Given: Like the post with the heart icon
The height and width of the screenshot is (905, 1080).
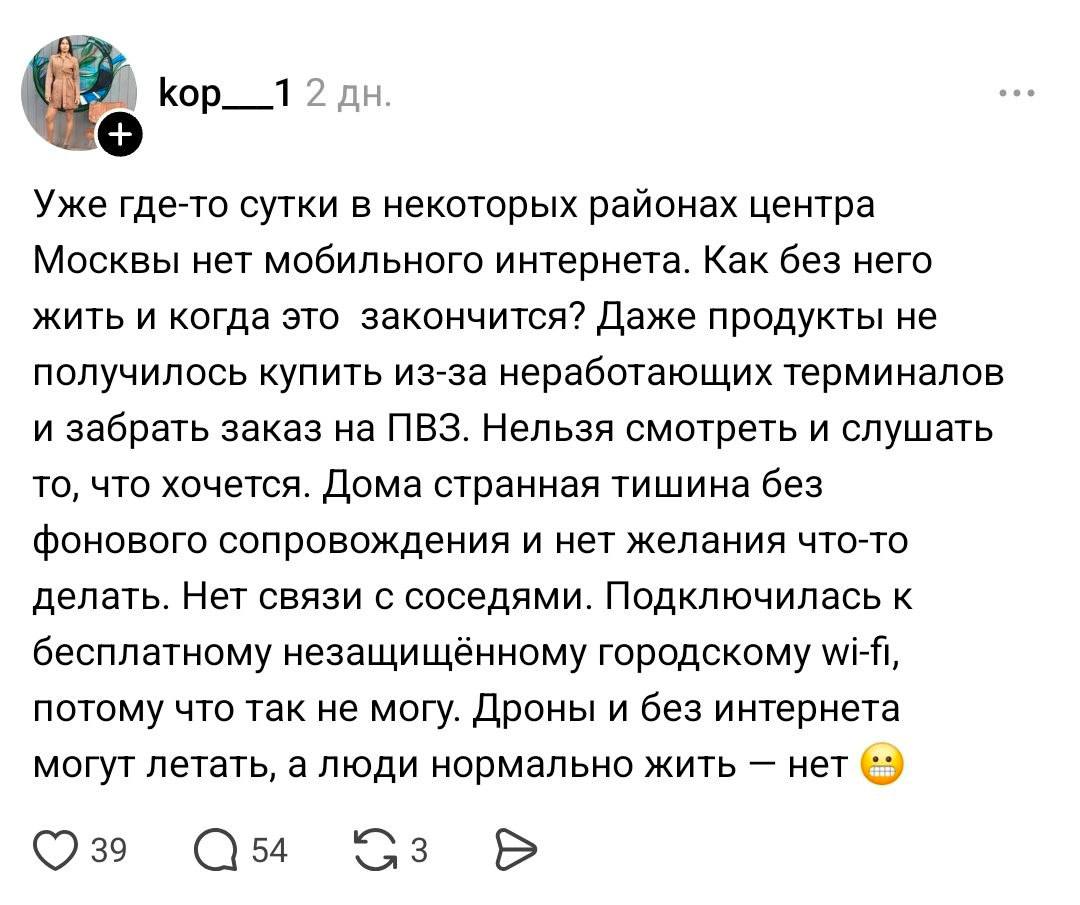Looking at the screenshot, I should tap(58, 850).
